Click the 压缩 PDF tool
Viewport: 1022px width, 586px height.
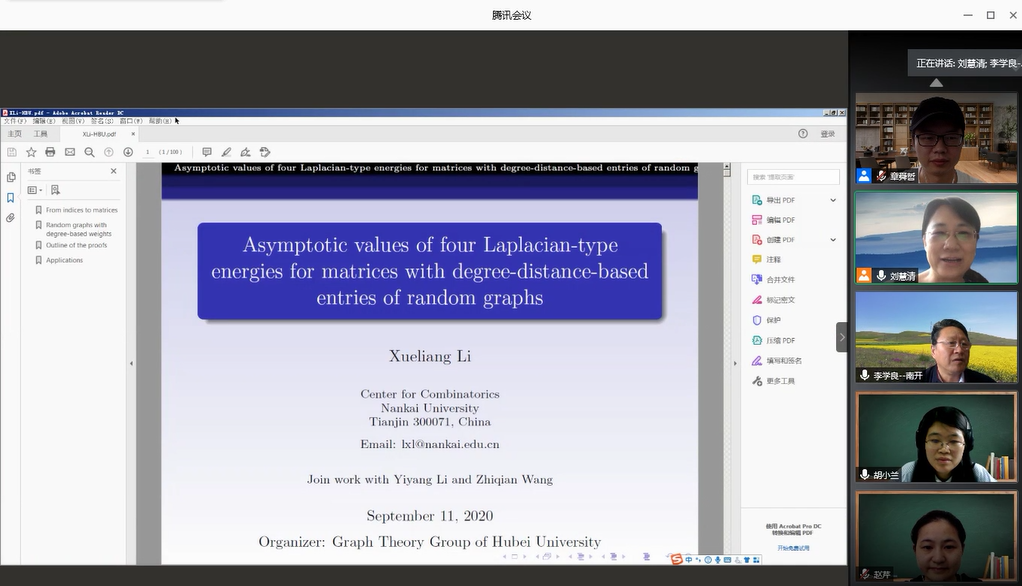pos(780,341)
